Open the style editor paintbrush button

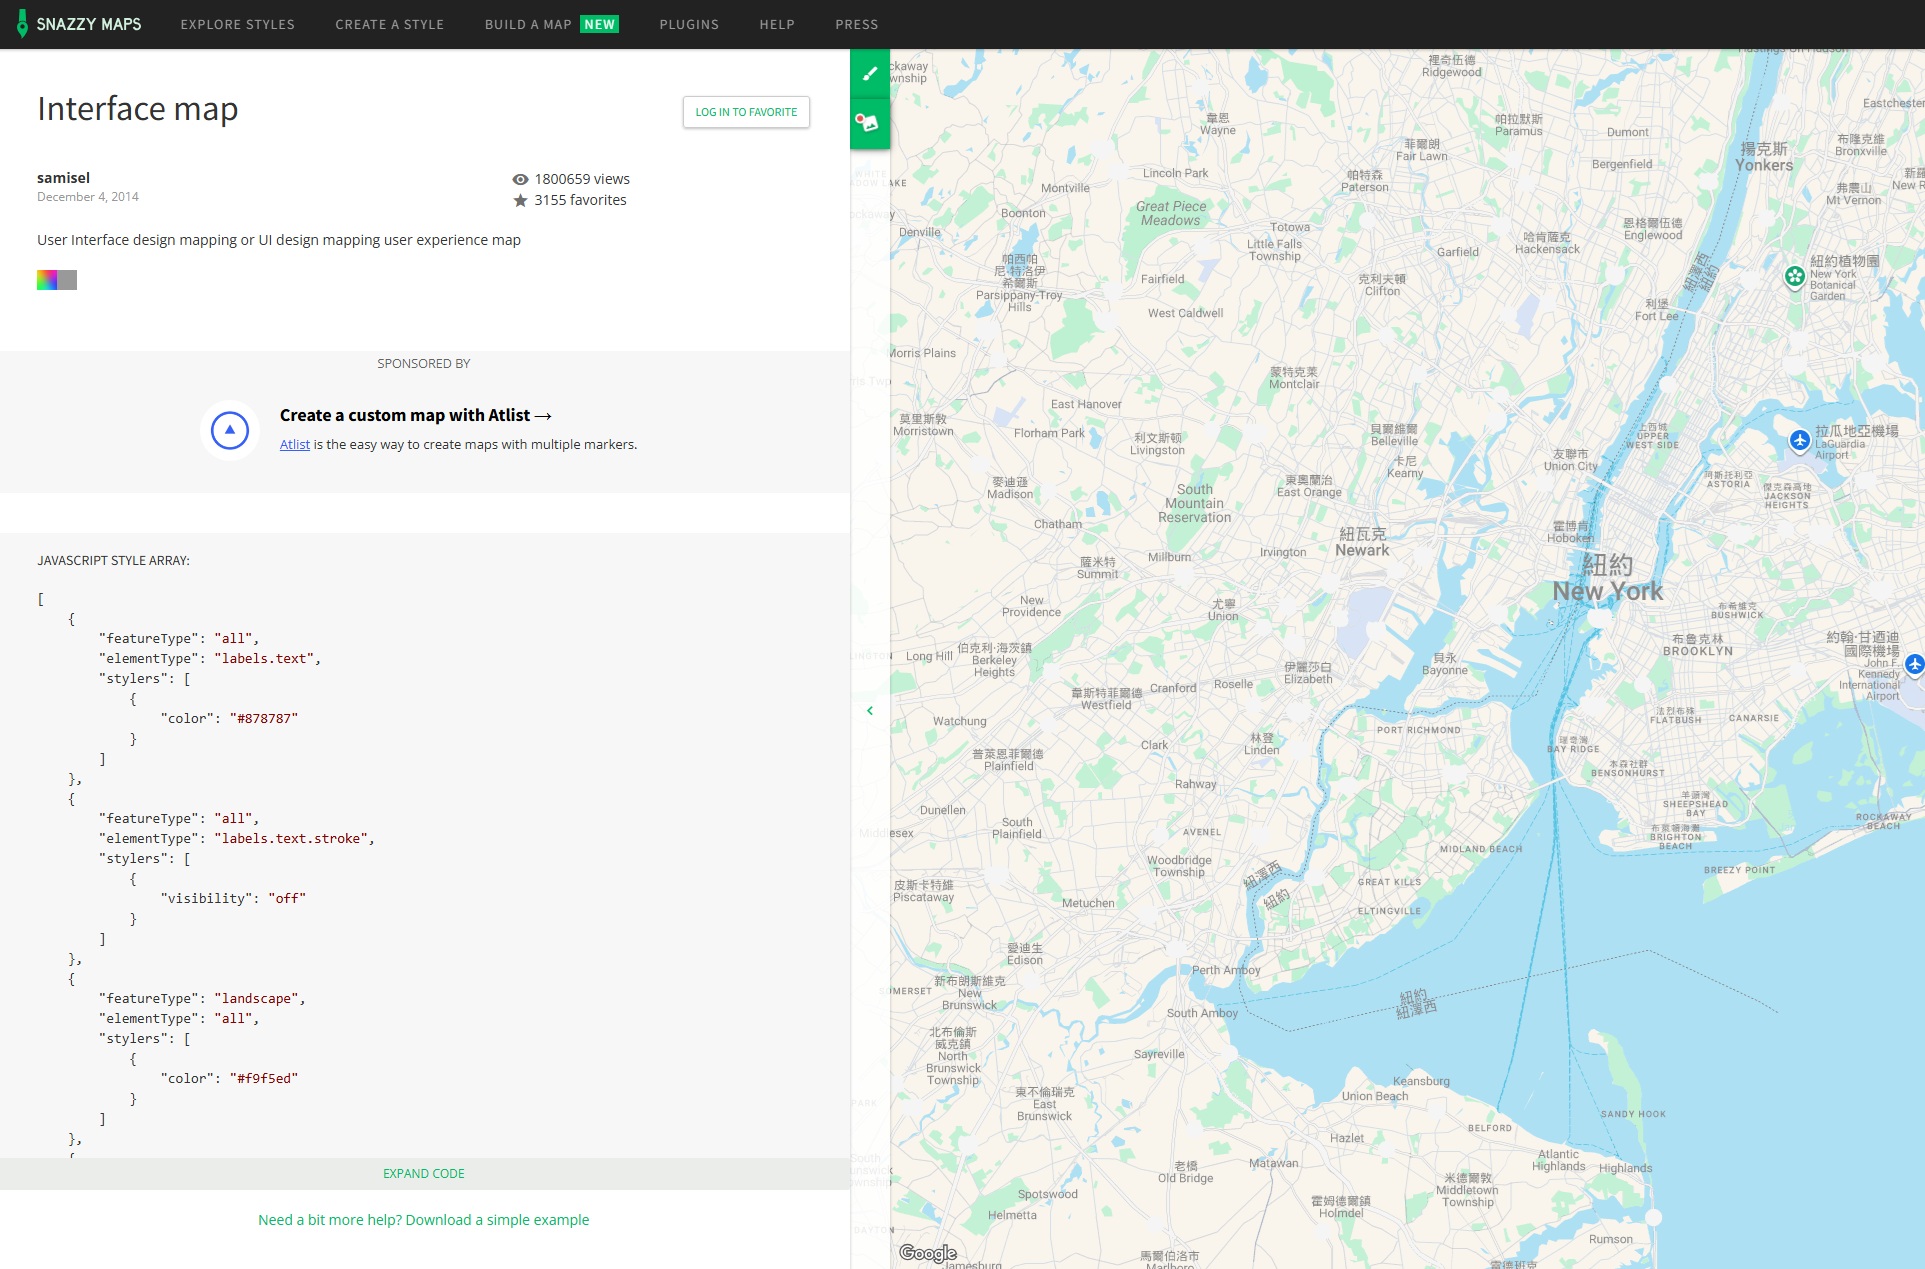869,73
